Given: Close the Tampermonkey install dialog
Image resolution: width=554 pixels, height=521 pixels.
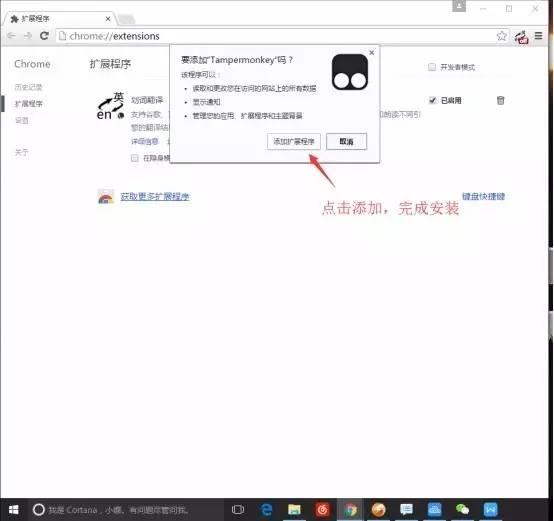Looking at the screenshot, I should coord(371,53).
